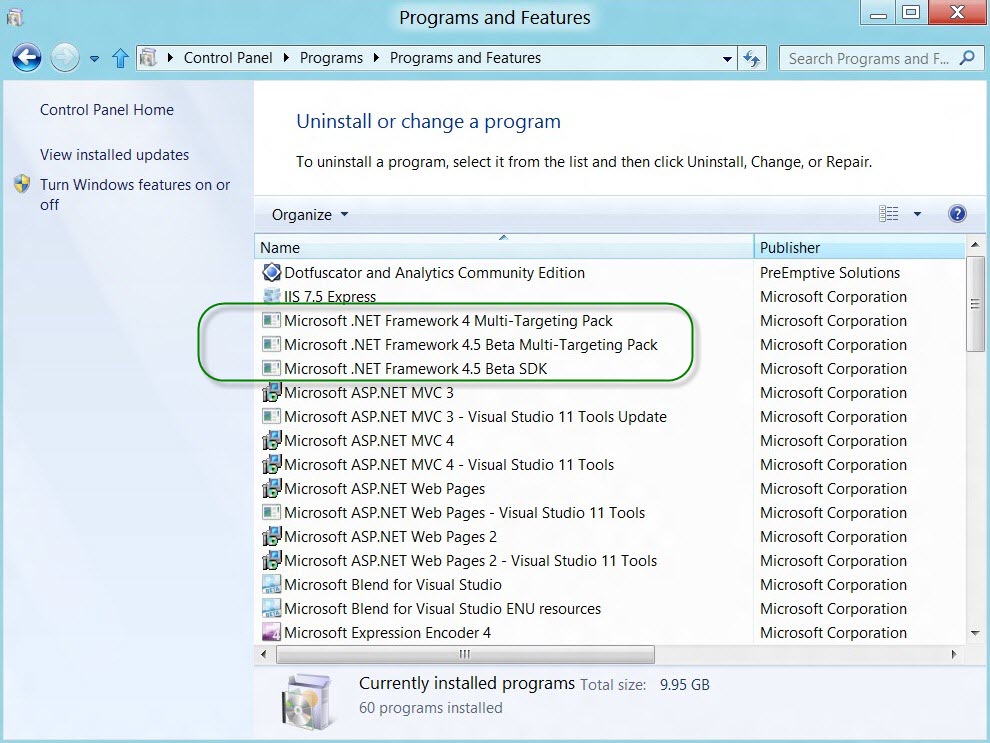Viewport: 990px width, 743px height.
Task: Click the horizontal scrollbar right arrow
Action: pos(953,655)
